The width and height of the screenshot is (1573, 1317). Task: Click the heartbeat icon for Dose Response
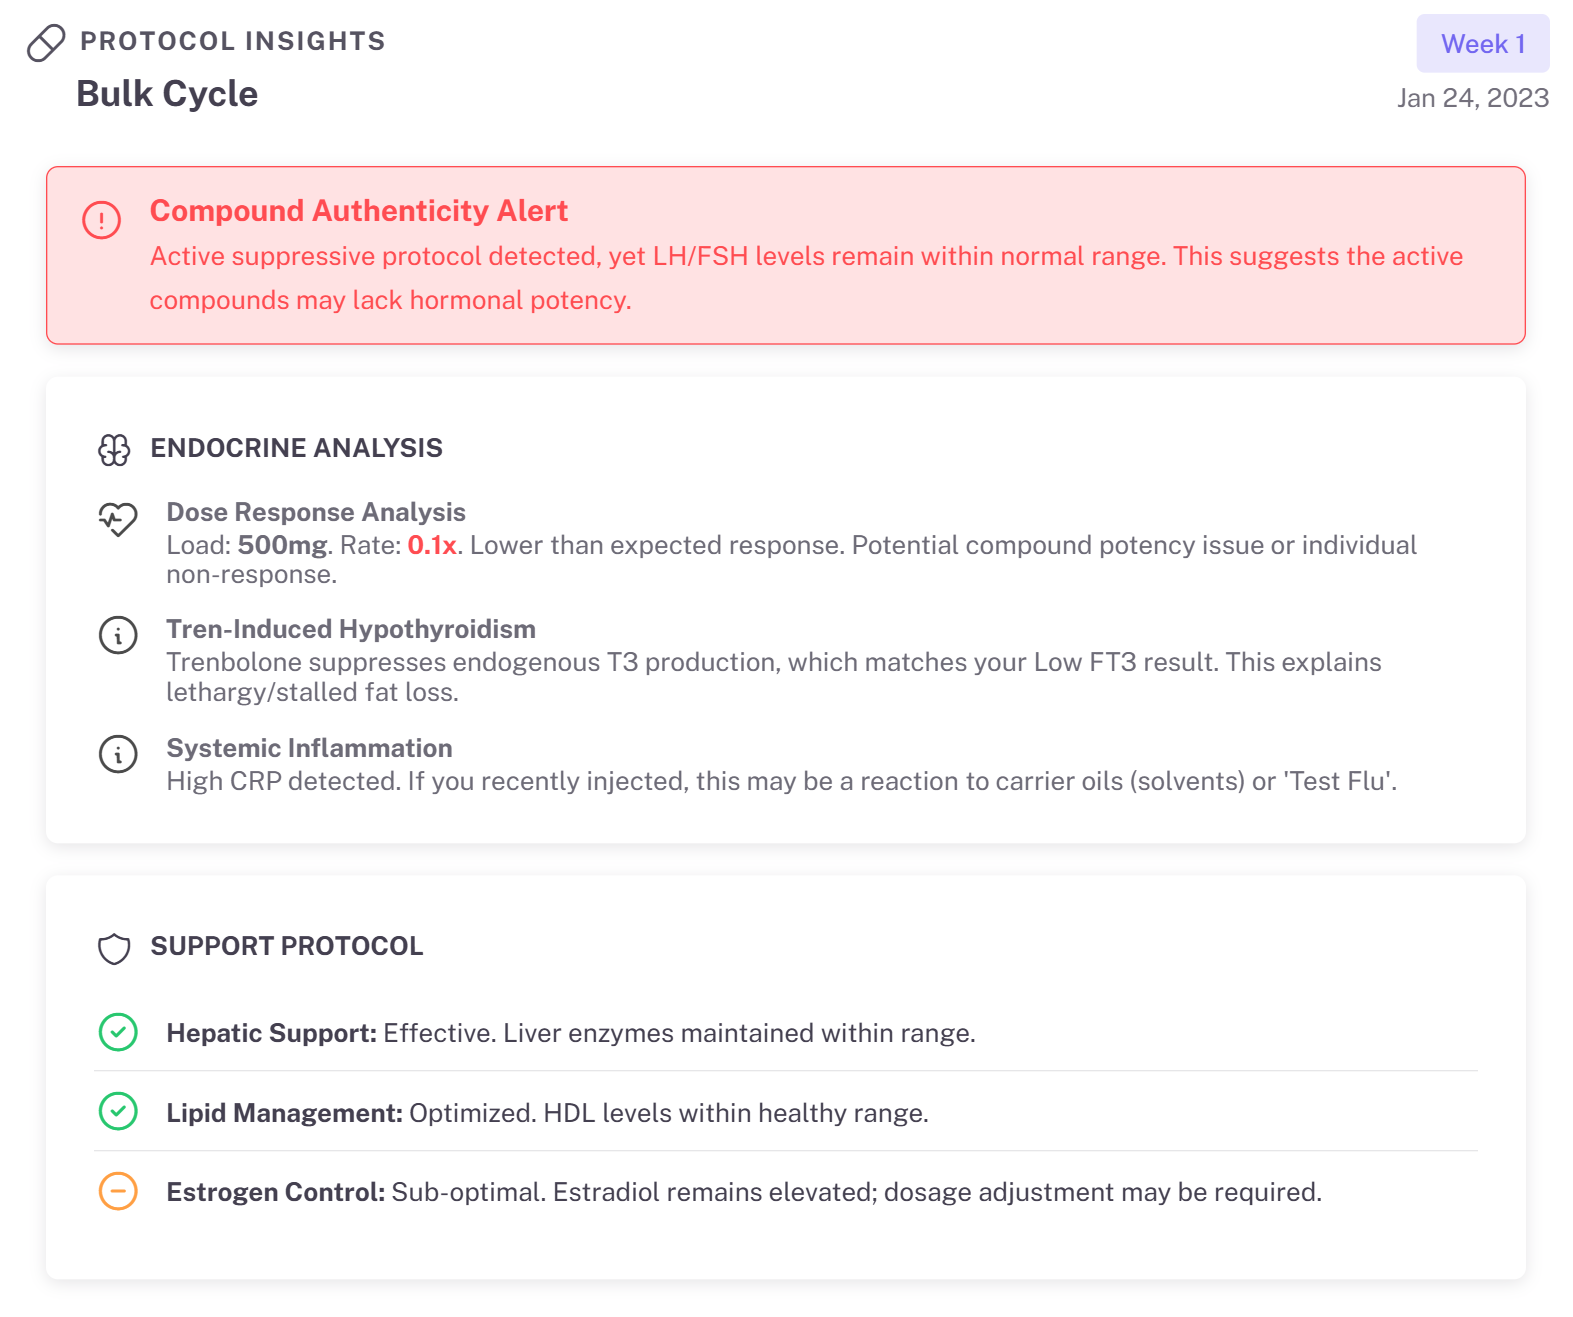118,518
